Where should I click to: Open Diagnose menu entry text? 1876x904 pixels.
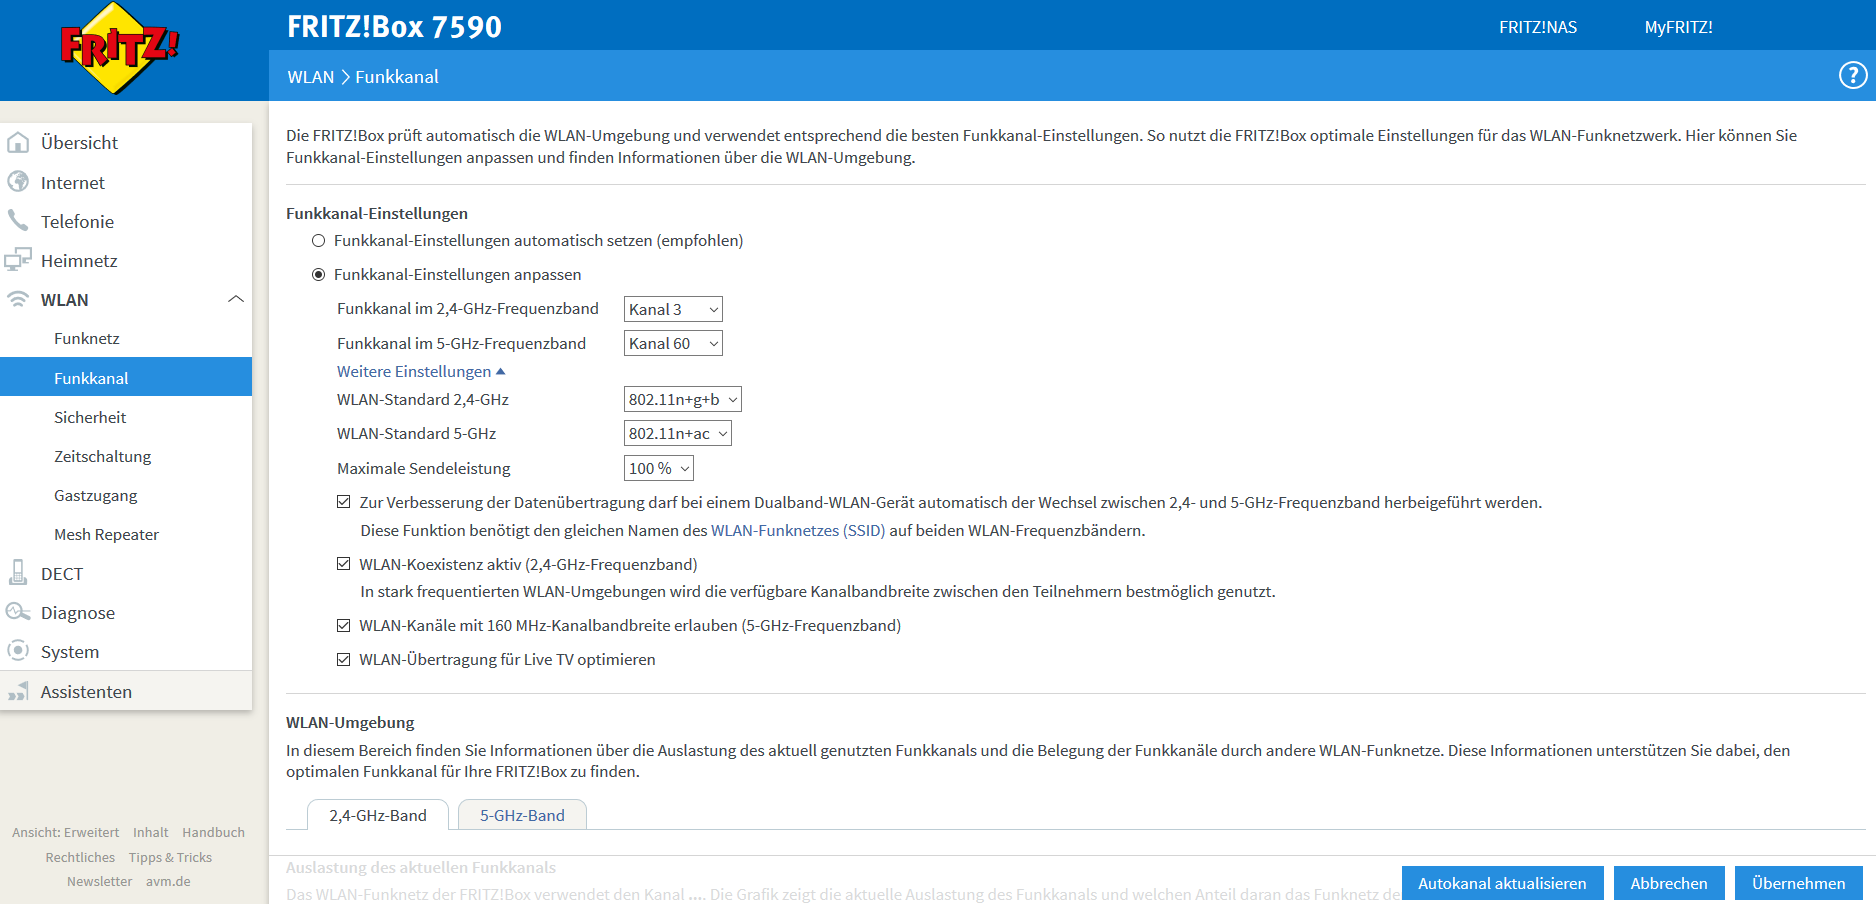tap(78, 612)
